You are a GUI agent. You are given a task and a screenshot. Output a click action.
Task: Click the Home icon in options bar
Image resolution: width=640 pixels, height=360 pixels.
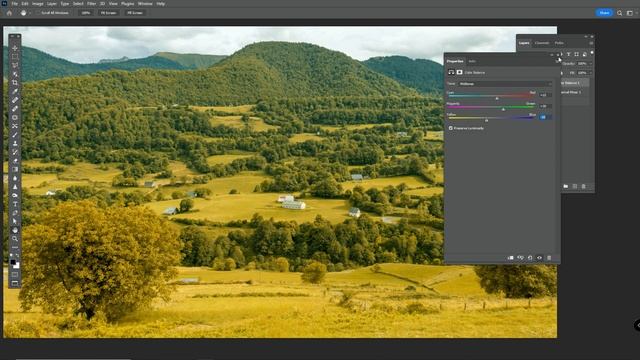tap(9, 13)
